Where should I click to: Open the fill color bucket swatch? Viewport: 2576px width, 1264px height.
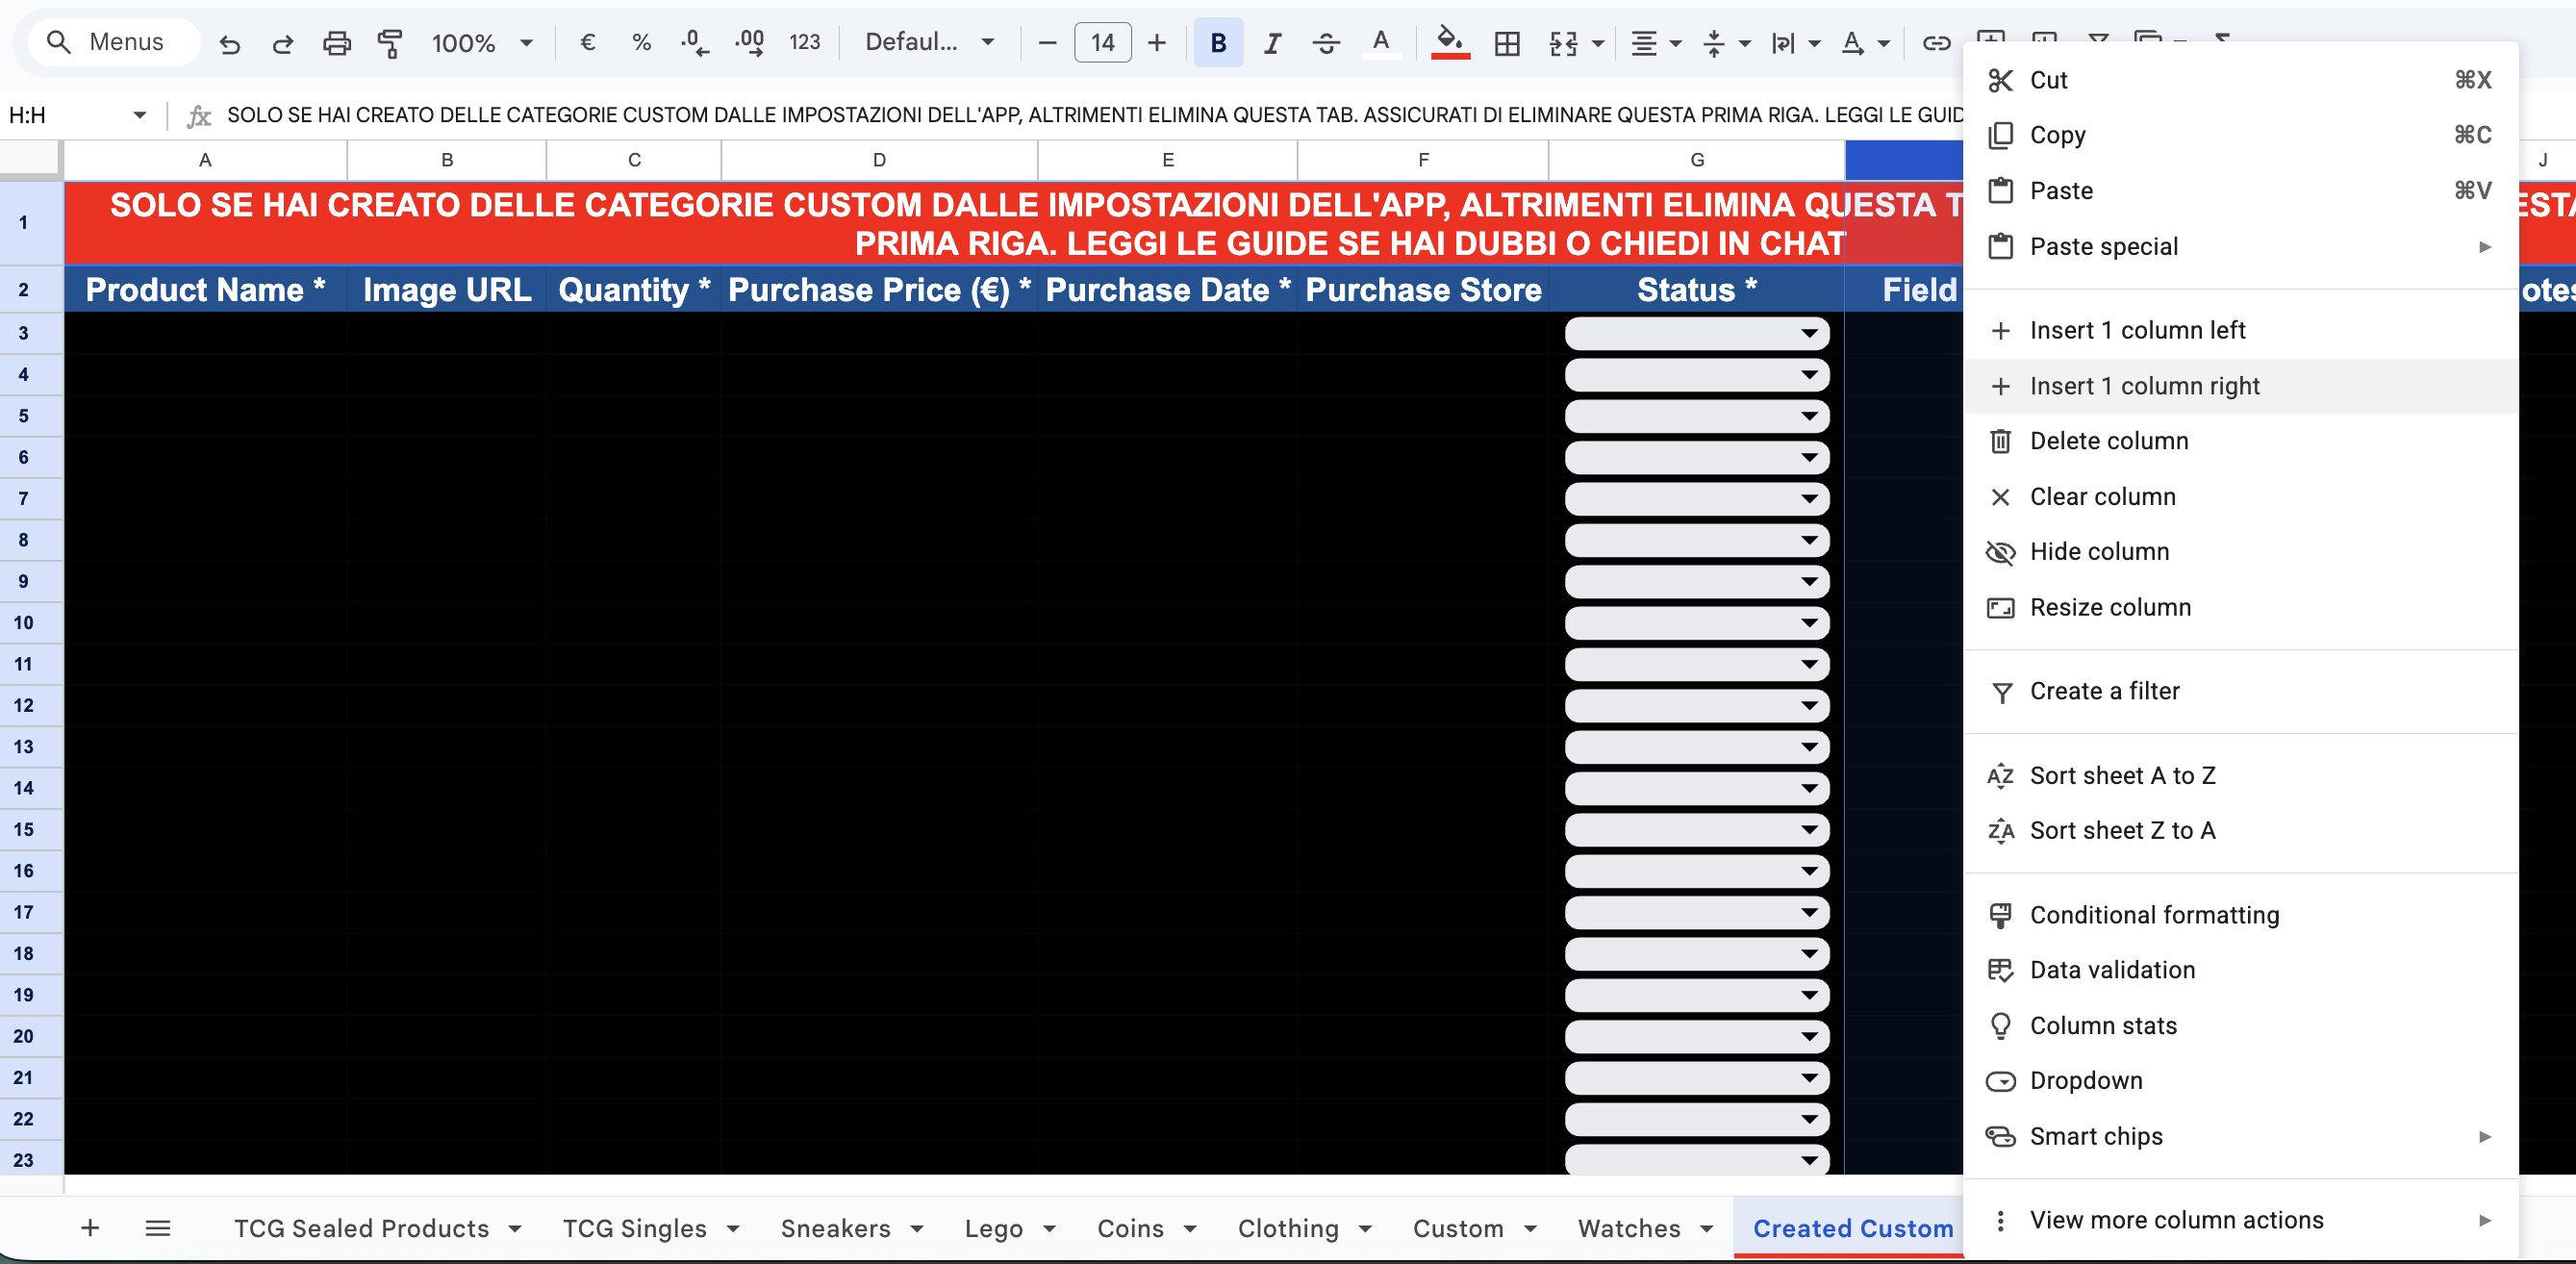[1449, 43]
